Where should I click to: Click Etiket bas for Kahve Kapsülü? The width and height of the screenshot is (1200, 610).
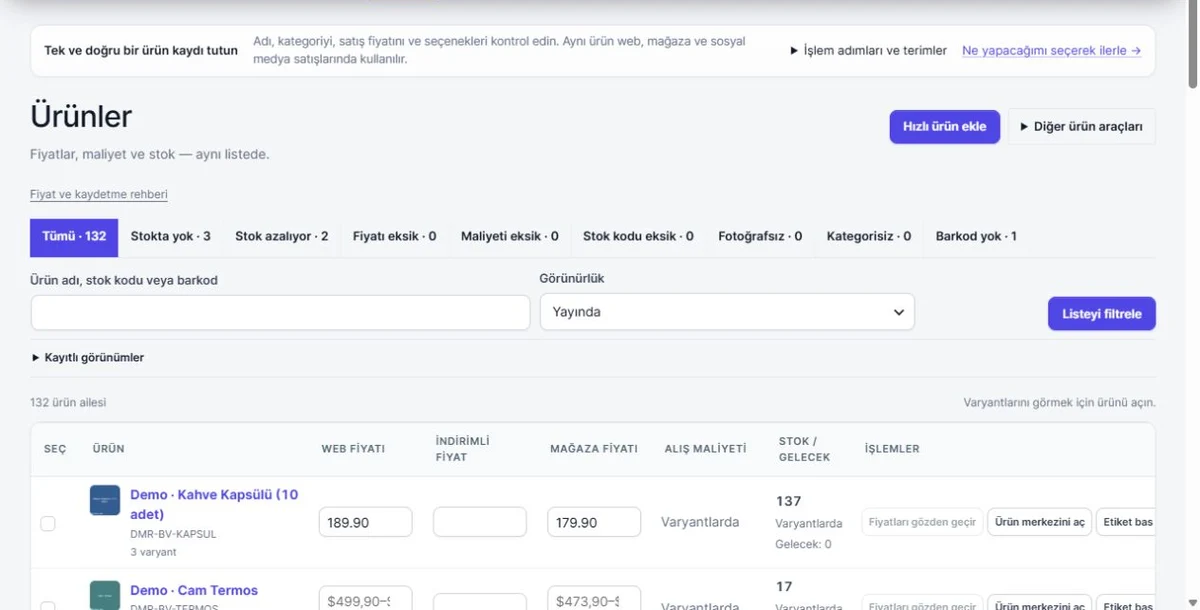[1126, 522]
